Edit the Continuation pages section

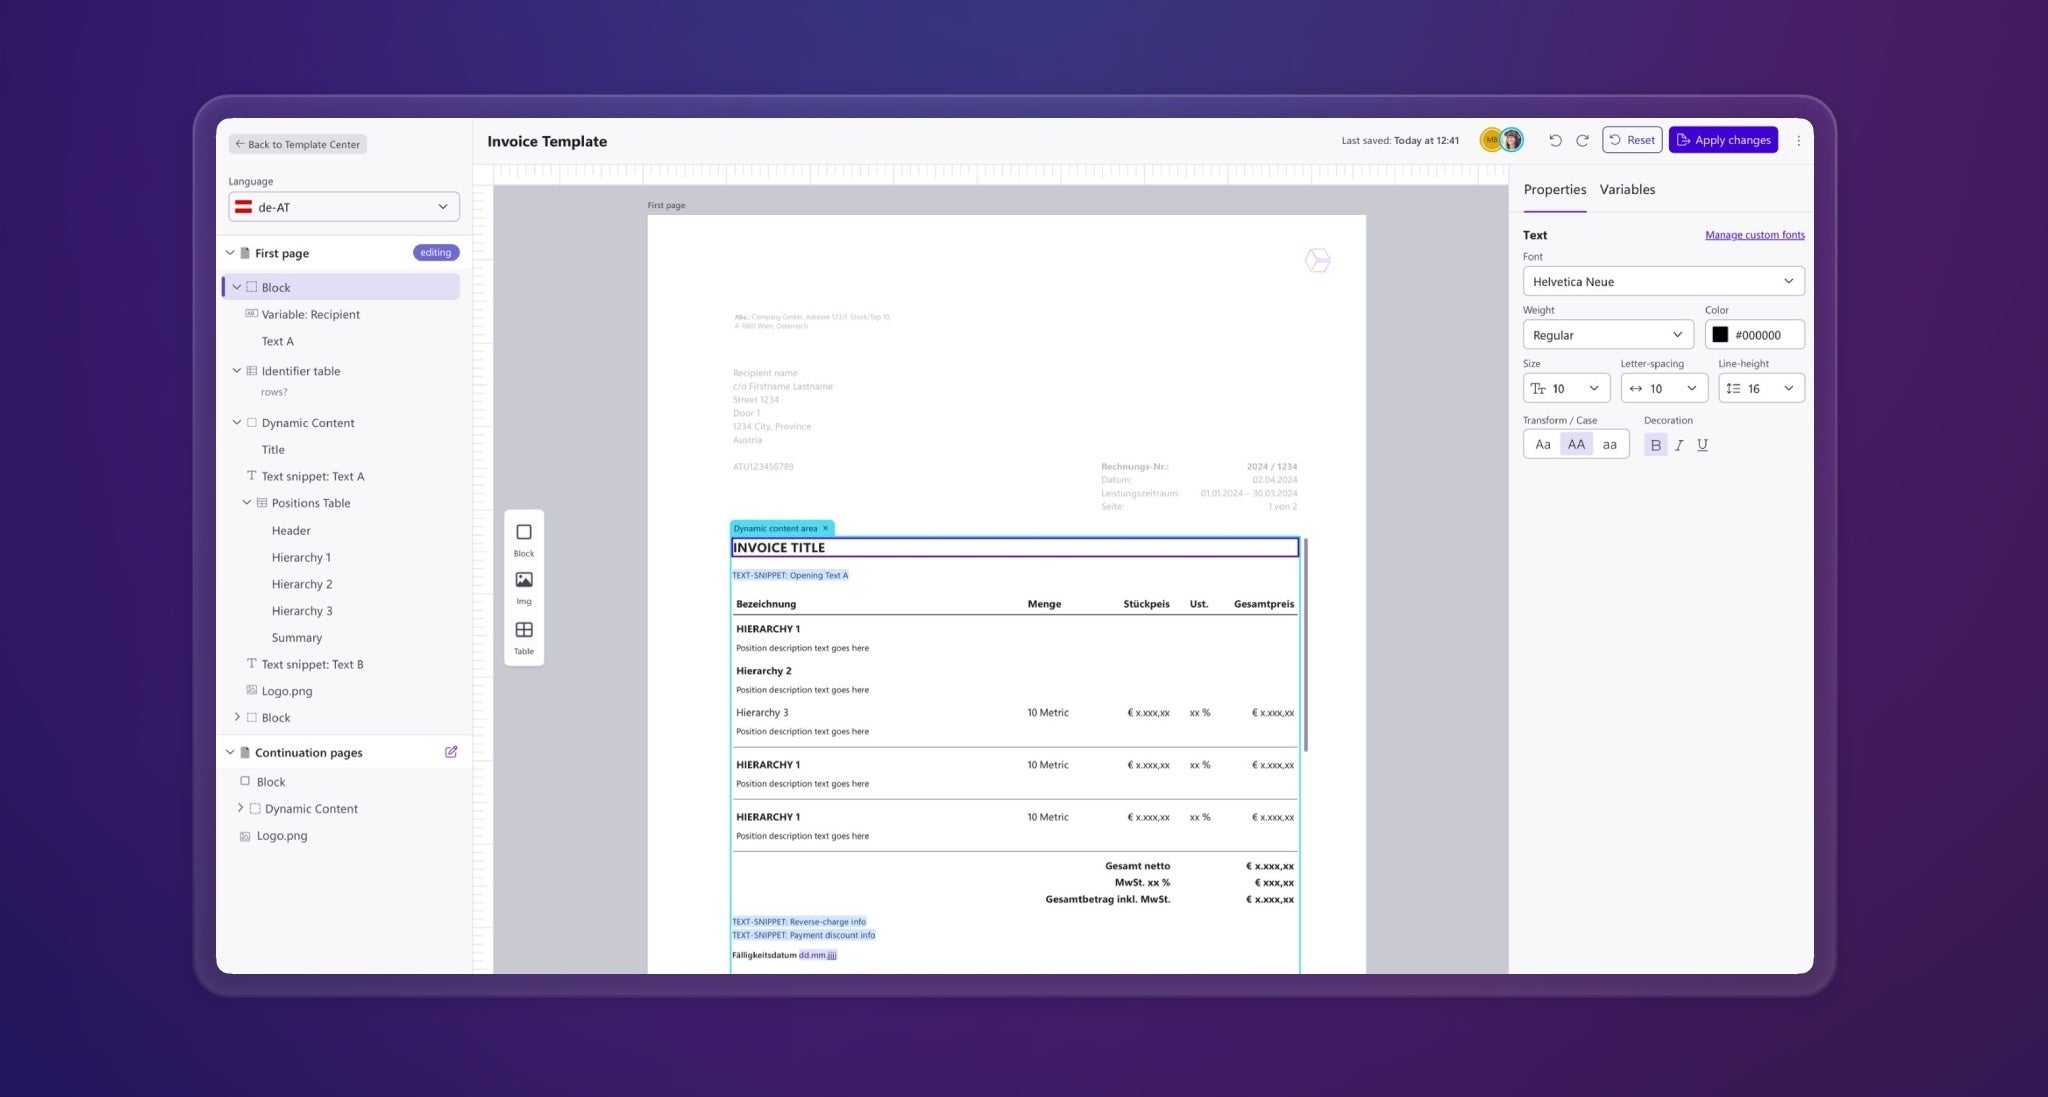(451, 752)
